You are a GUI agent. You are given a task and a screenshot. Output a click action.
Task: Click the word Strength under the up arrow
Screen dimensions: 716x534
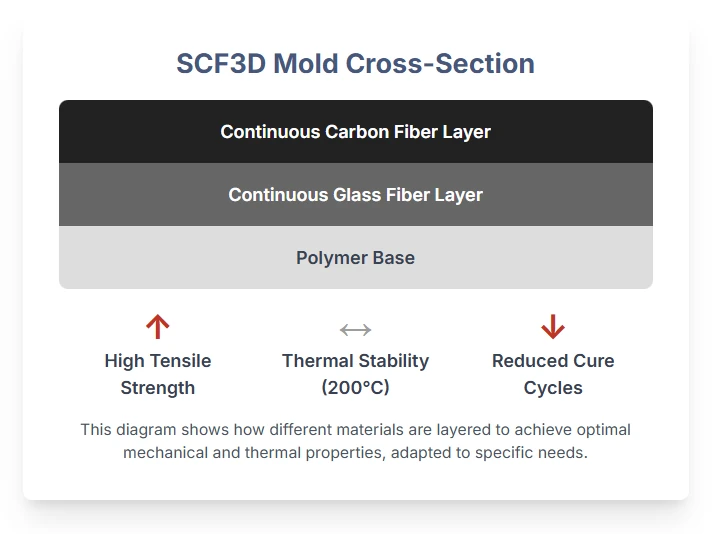coord(158,388)
